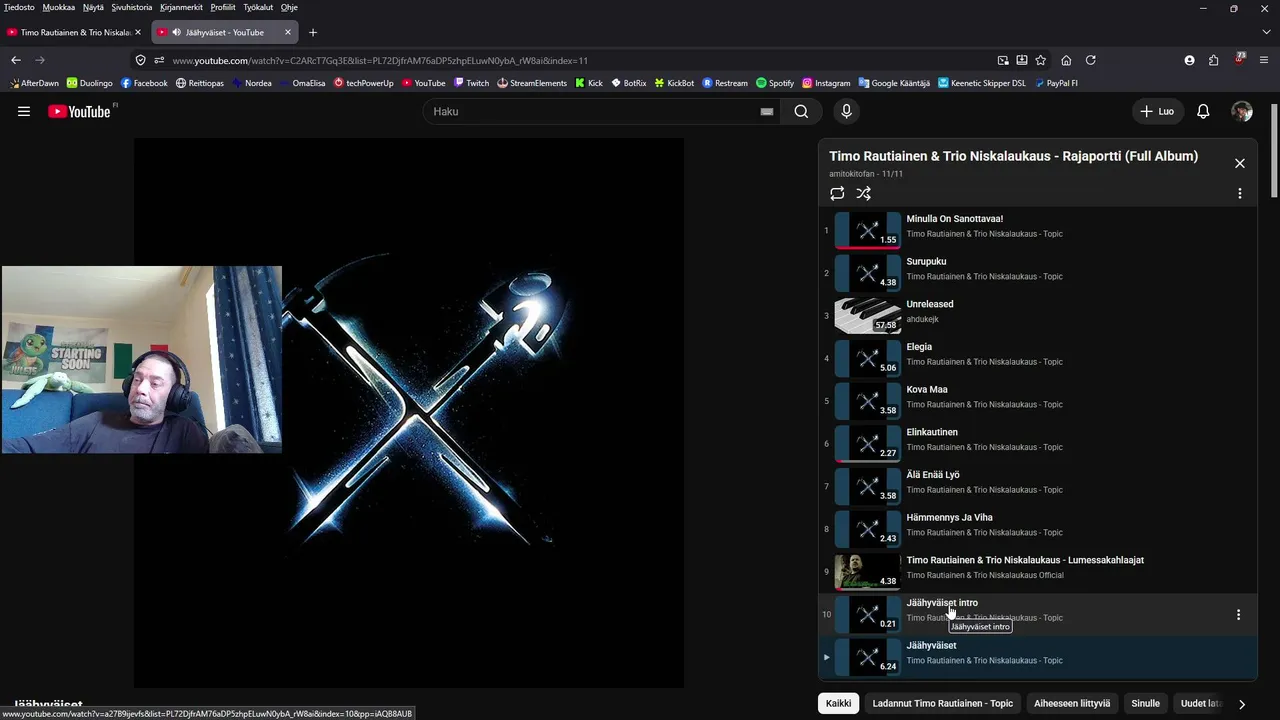Open the Facebook bookmark
Viewport: 1280px width, 720px height.
[x=144, y=83]
